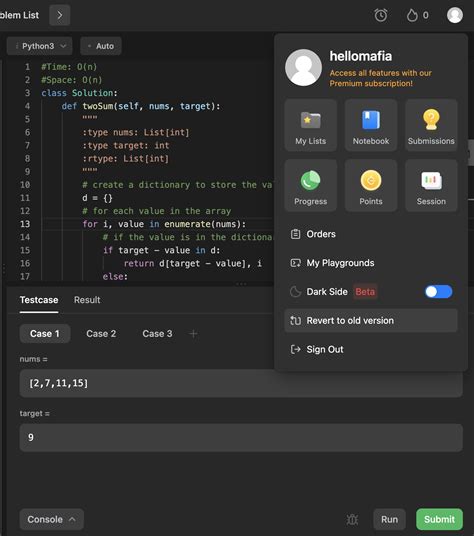Go to next problem with chevron arrow
474x536 pixels.
point(60,15)
